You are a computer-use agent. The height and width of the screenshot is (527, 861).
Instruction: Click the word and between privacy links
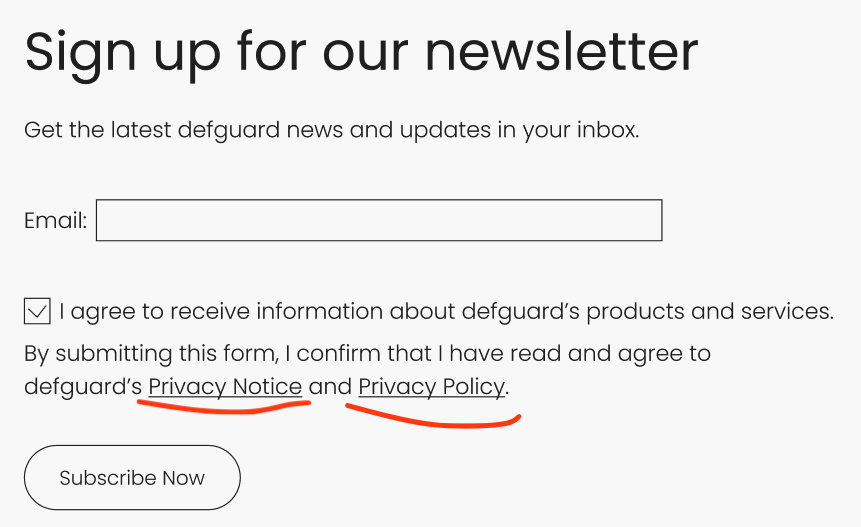pos(330,386)
